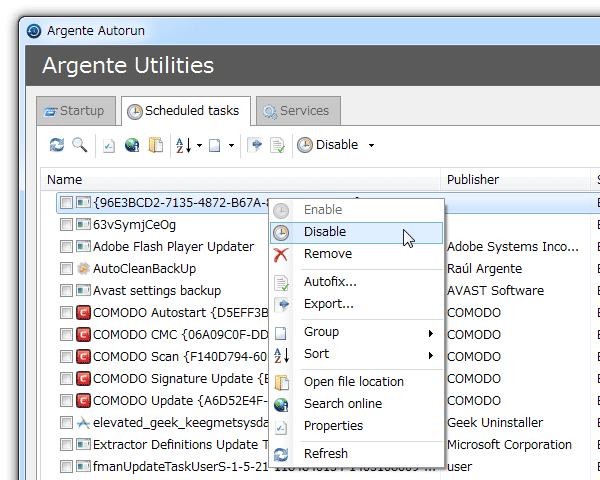
Task: Open Properties from the context menu
Action: coord(356,426)
